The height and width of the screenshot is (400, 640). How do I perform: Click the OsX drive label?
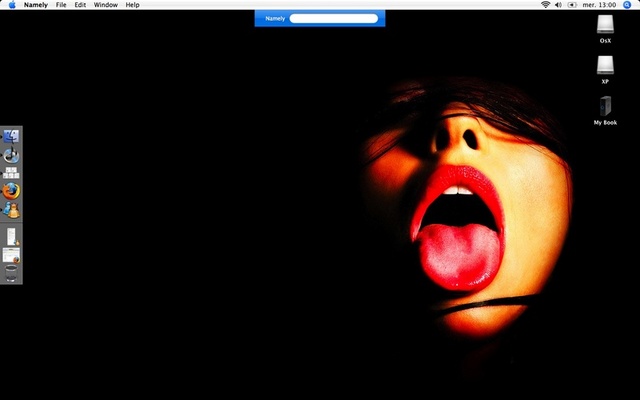[605, 41]
